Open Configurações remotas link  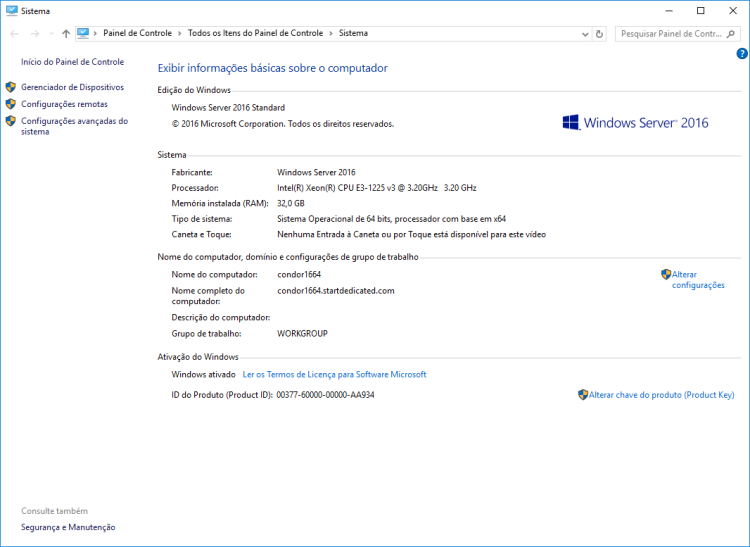[x=64, y=104]
